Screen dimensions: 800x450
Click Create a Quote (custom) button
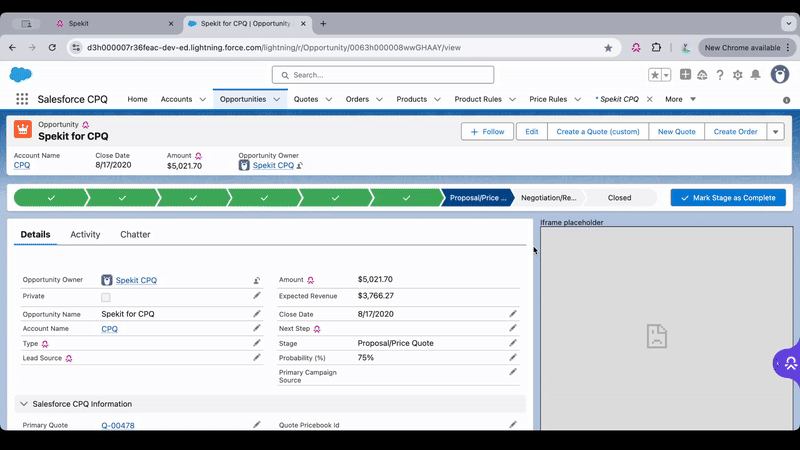pyautogui.click(x=598, y=132)
